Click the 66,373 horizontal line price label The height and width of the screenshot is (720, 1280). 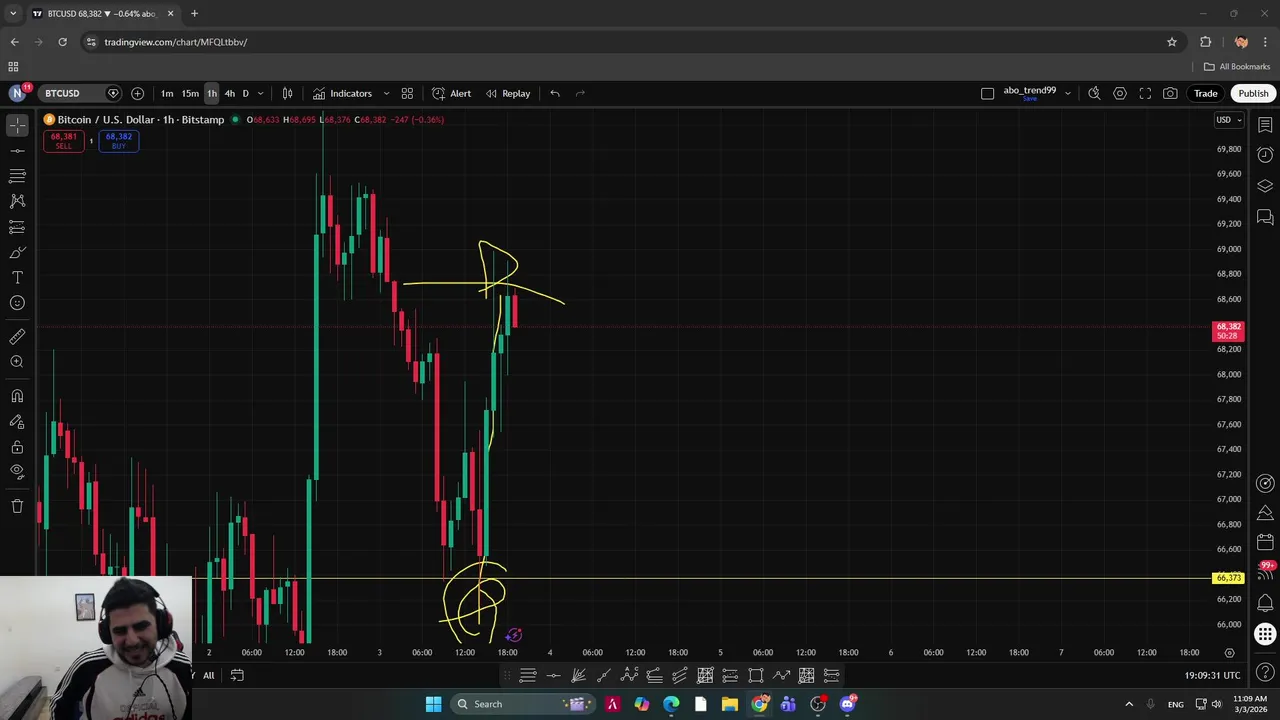(1228, 578)
